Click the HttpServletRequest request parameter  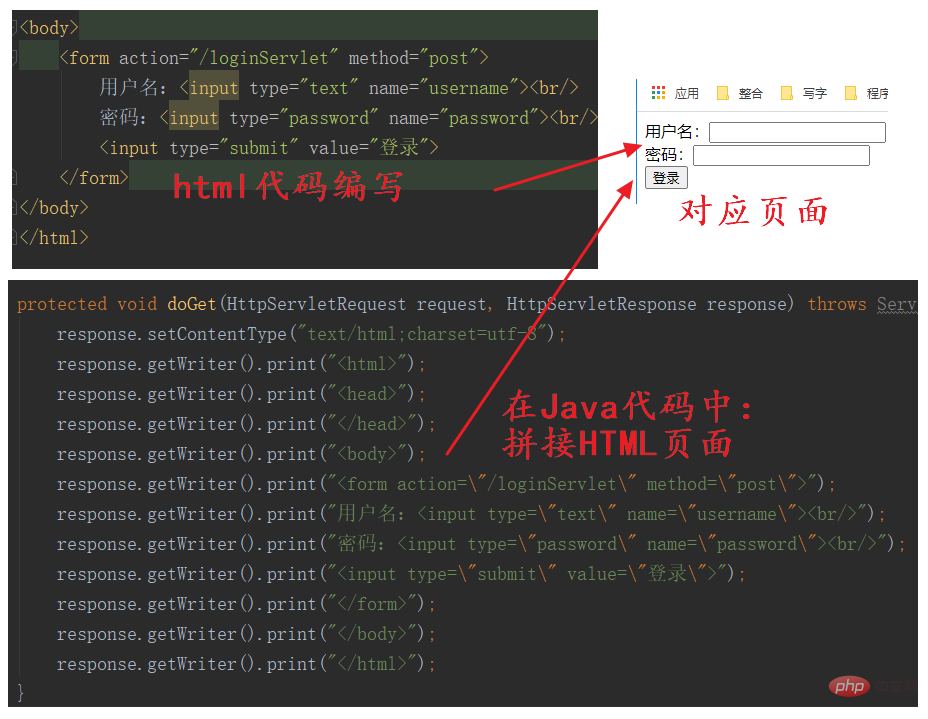(x=356, y=304)
